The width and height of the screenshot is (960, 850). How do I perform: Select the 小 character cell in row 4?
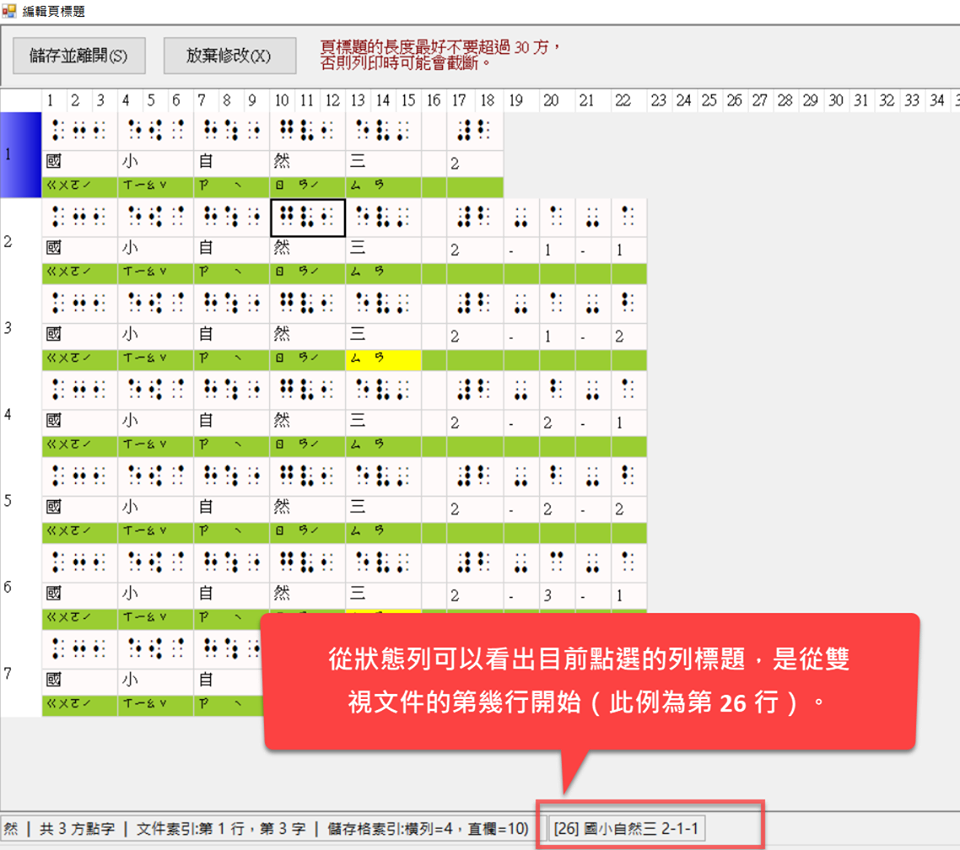[155, 423]
